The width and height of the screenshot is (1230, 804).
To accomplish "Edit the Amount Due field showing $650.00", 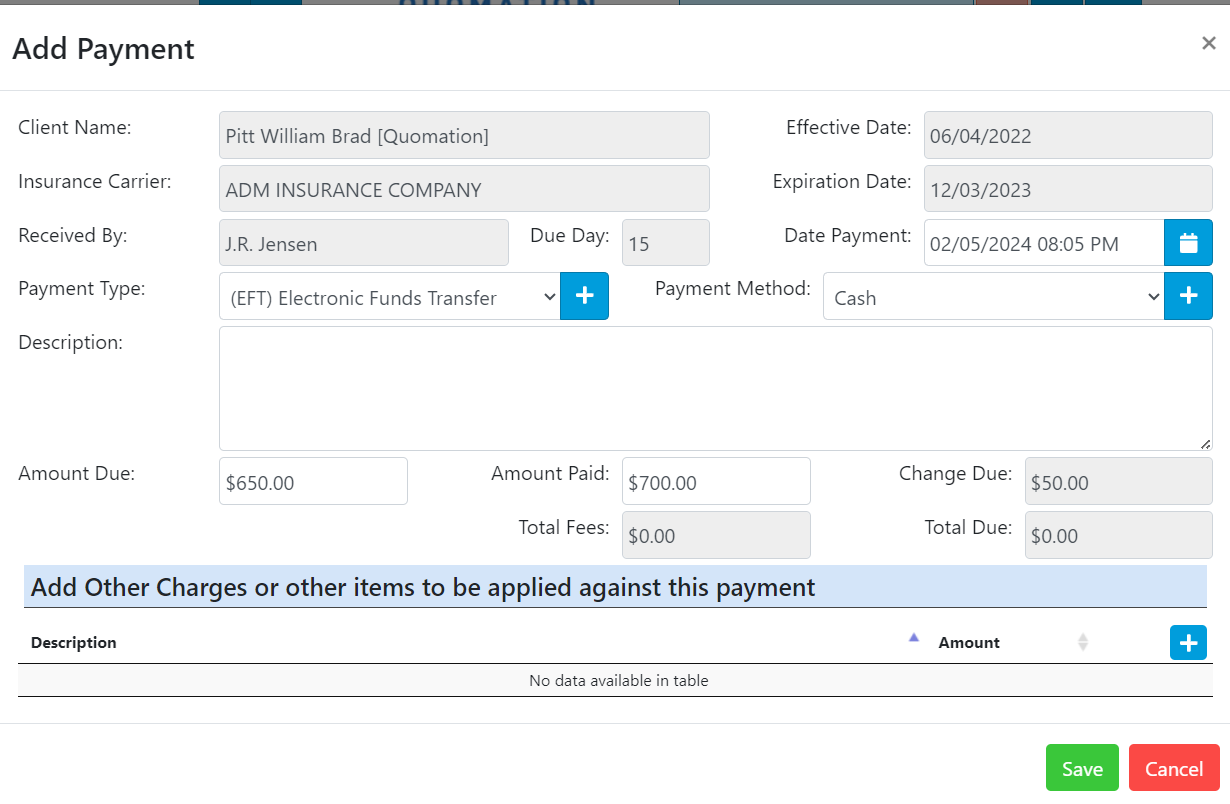I will coord(313,481).
